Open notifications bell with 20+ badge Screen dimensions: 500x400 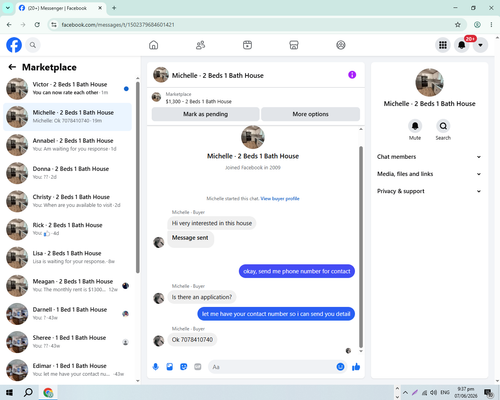point(462,45)
